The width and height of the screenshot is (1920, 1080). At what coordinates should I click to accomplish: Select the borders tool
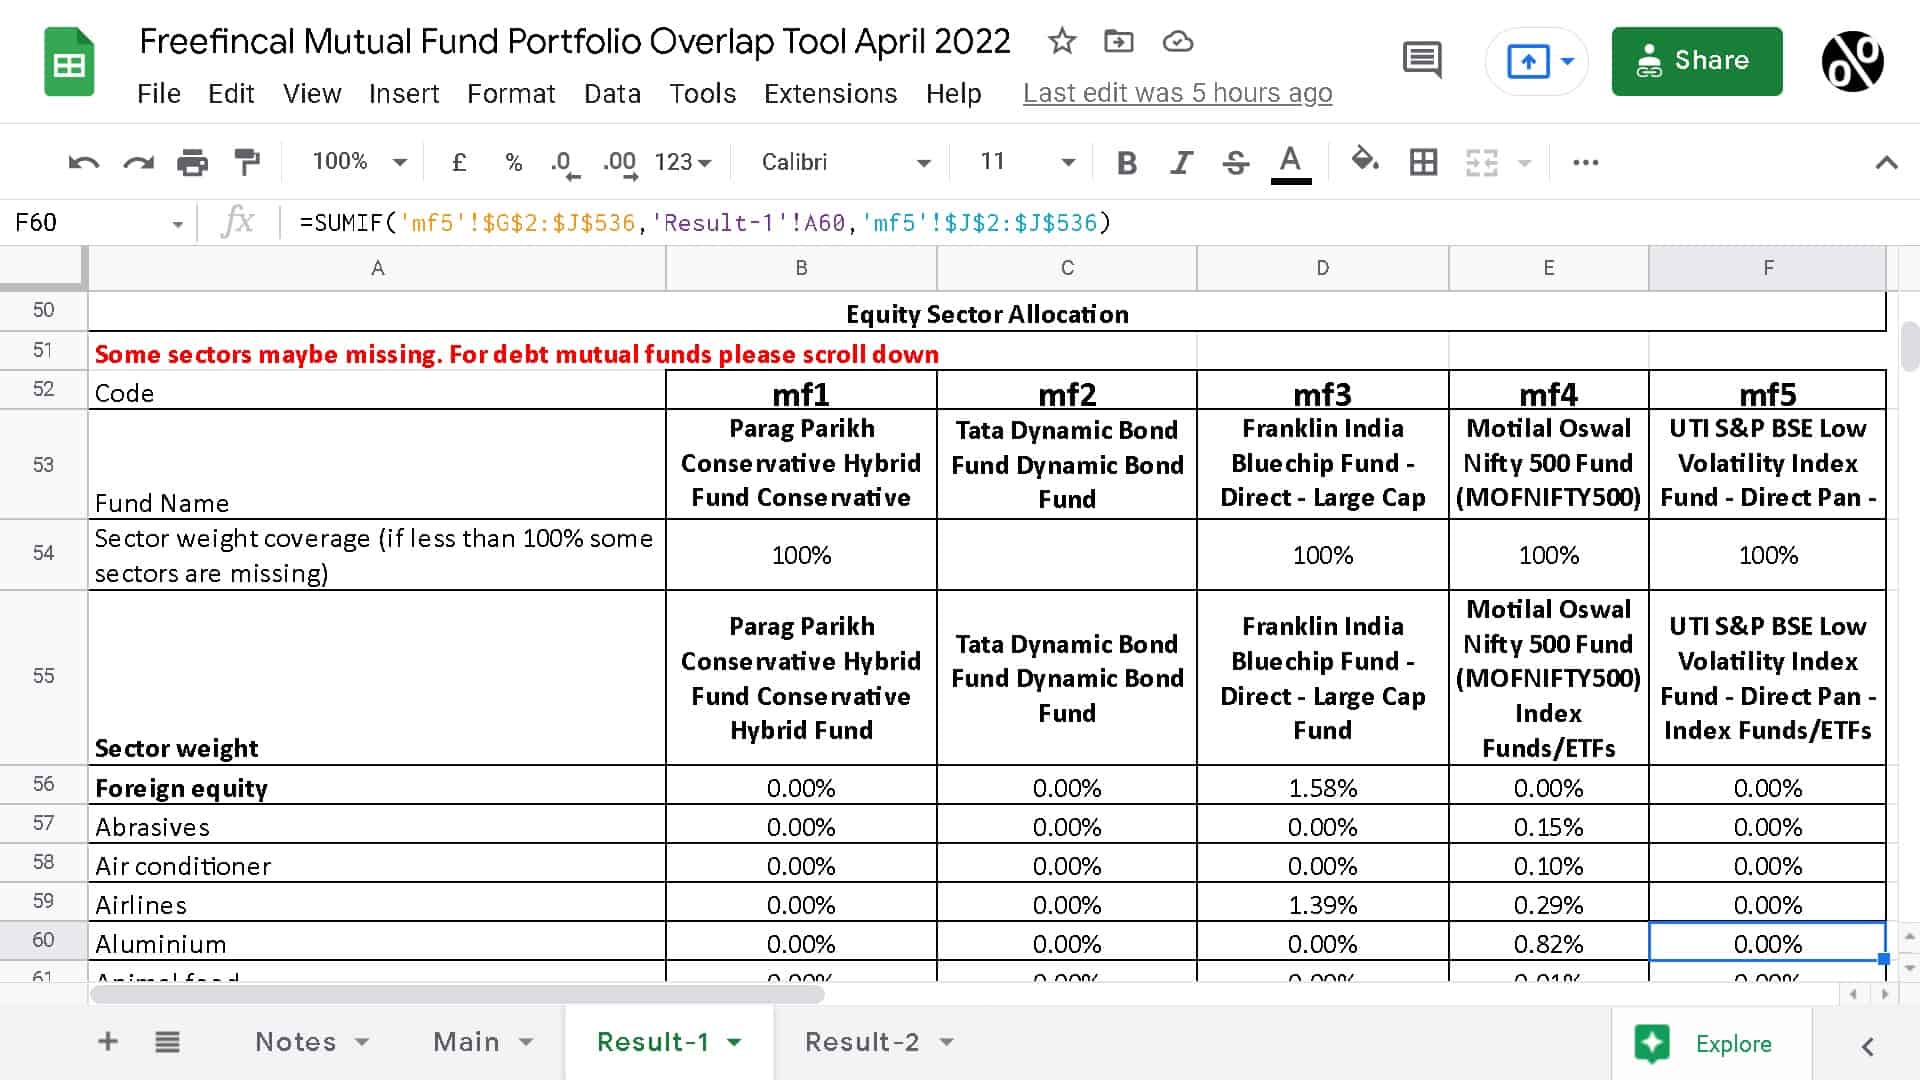coord(1423,161)
